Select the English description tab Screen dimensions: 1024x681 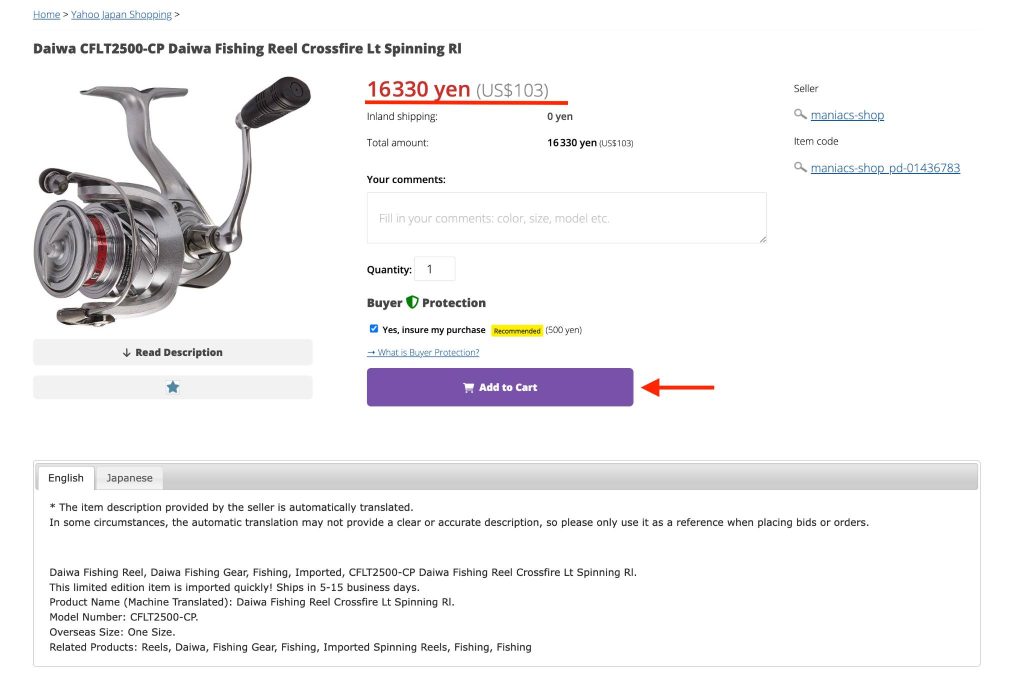66,478
